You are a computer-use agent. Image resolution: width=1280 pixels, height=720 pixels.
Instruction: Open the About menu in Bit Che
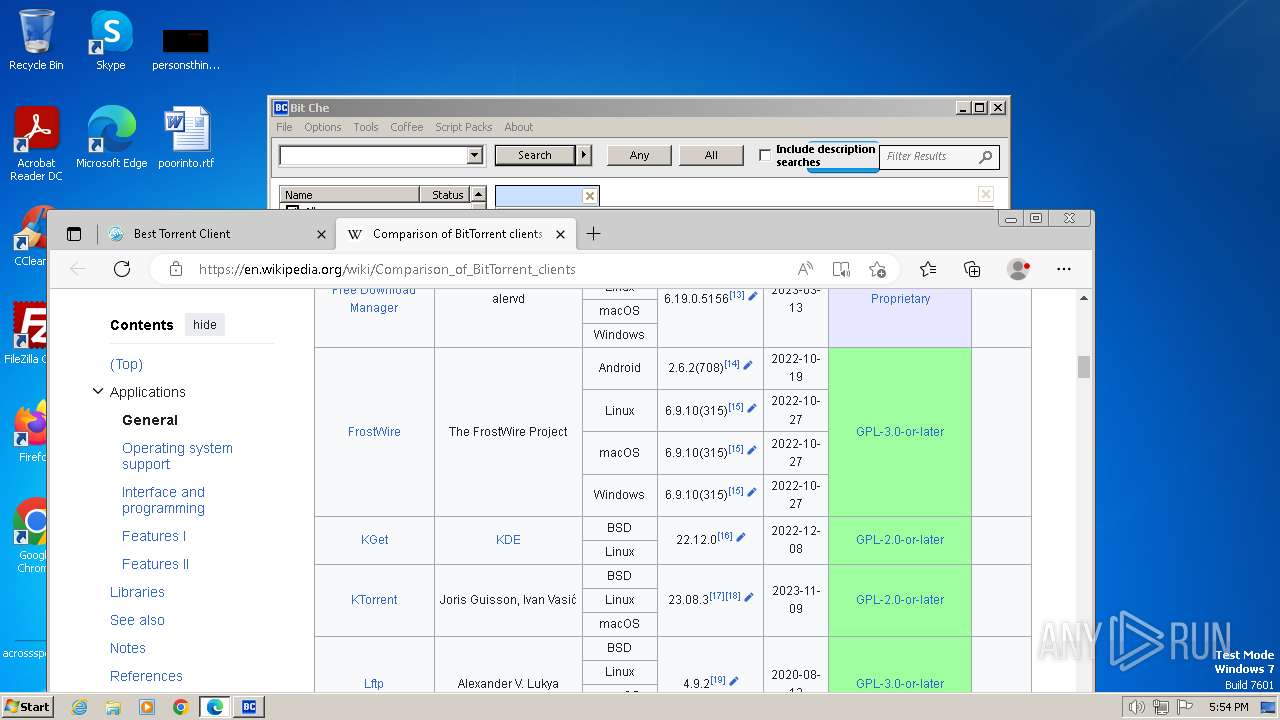pos(519,127)
